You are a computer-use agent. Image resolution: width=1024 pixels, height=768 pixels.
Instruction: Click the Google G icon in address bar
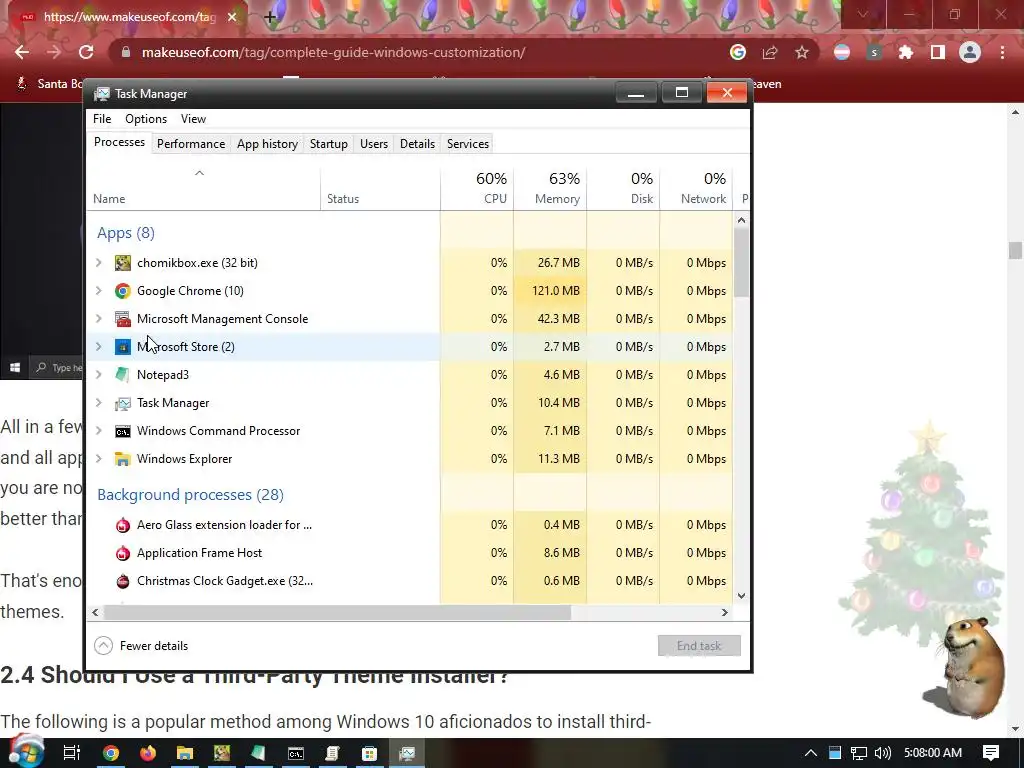pyautogui.click(x=738, y=52)
